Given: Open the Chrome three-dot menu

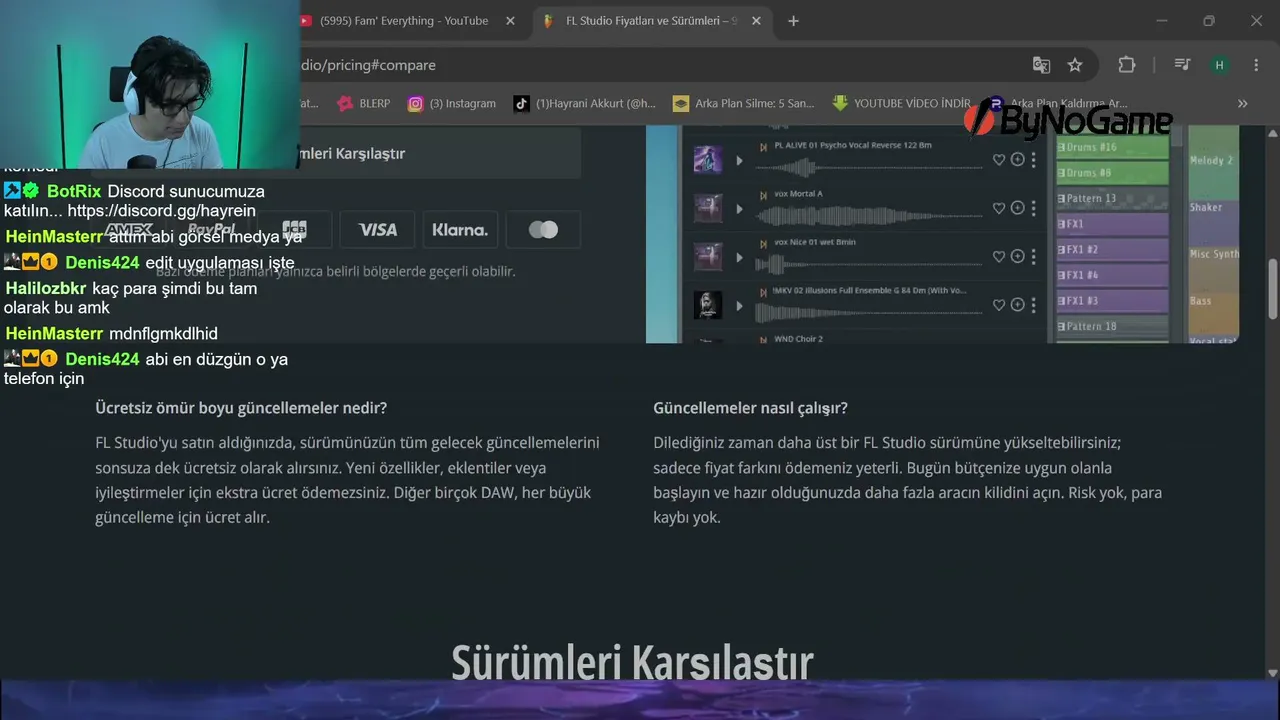Looking at the screenshot, I should pos(1256,65).
